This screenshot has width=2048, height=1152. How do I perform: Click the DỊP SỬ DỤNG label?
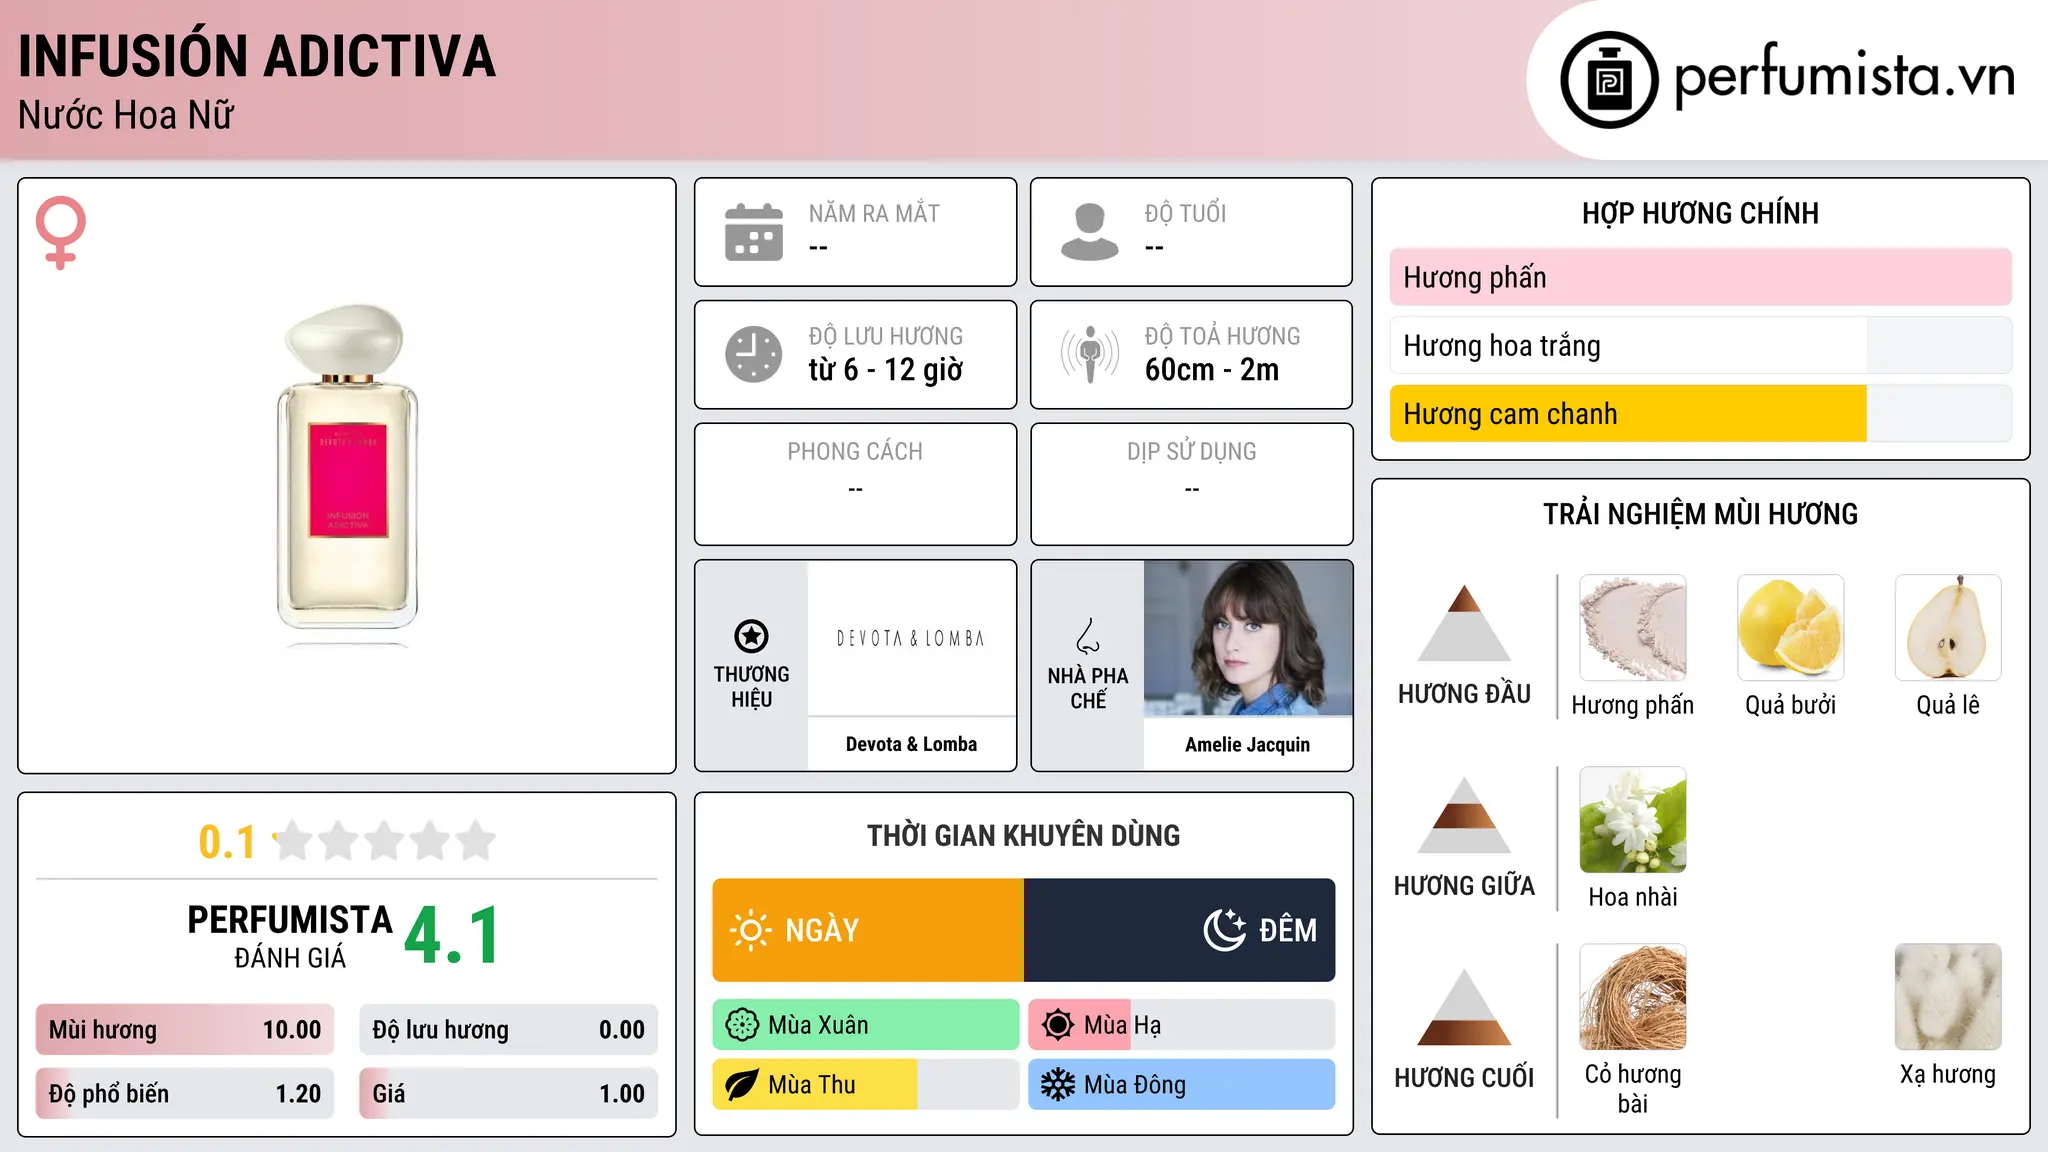click(1192, 452)
